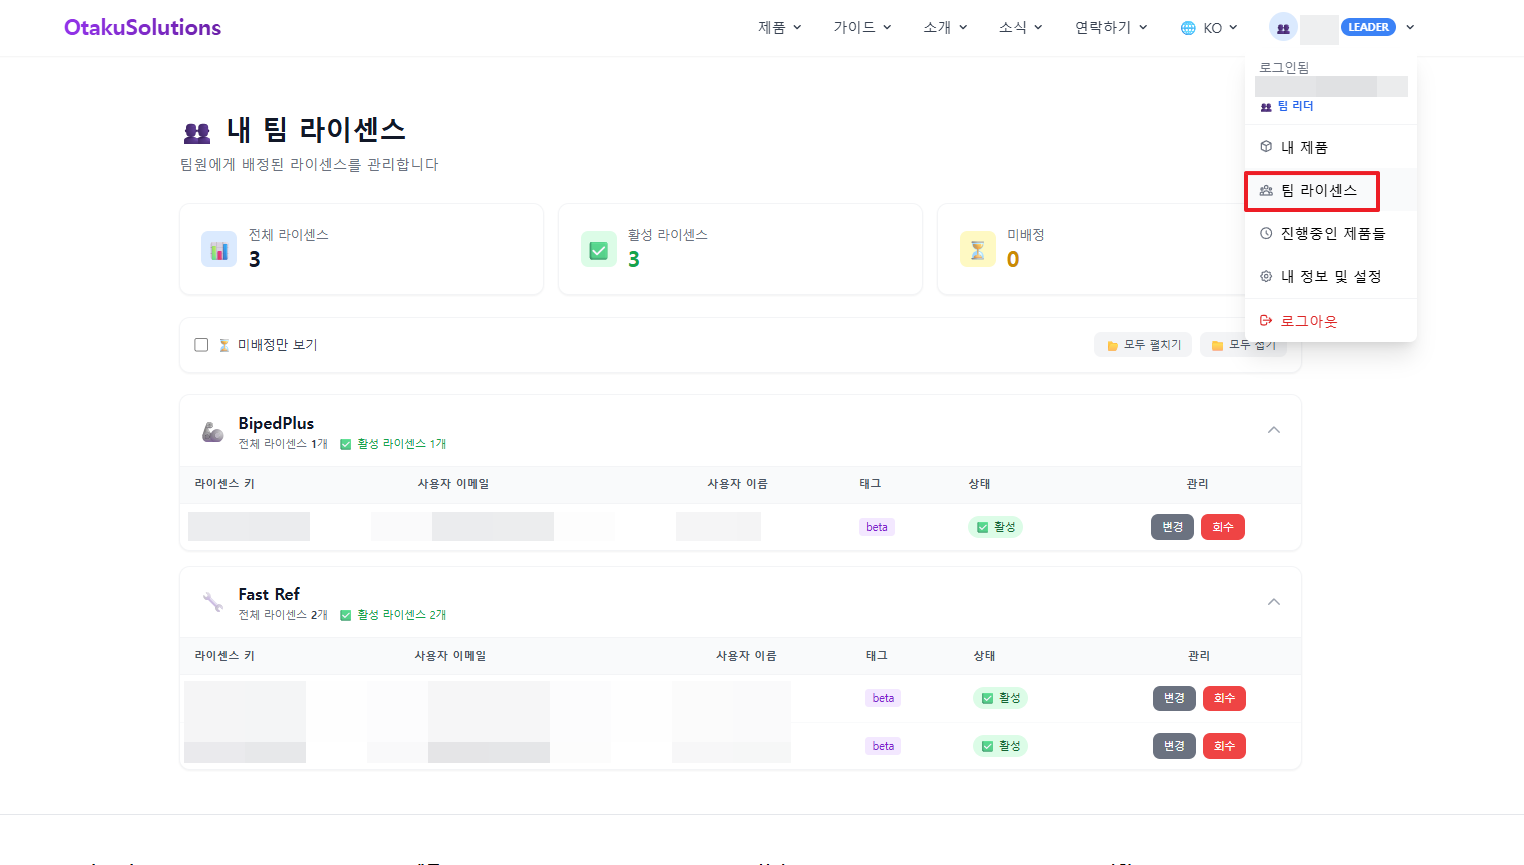Image resolution: width=1524 pixels, height=865 pixels.
Task: Collapse the BipedPlus license section
Action: [x=1273, y=430]
